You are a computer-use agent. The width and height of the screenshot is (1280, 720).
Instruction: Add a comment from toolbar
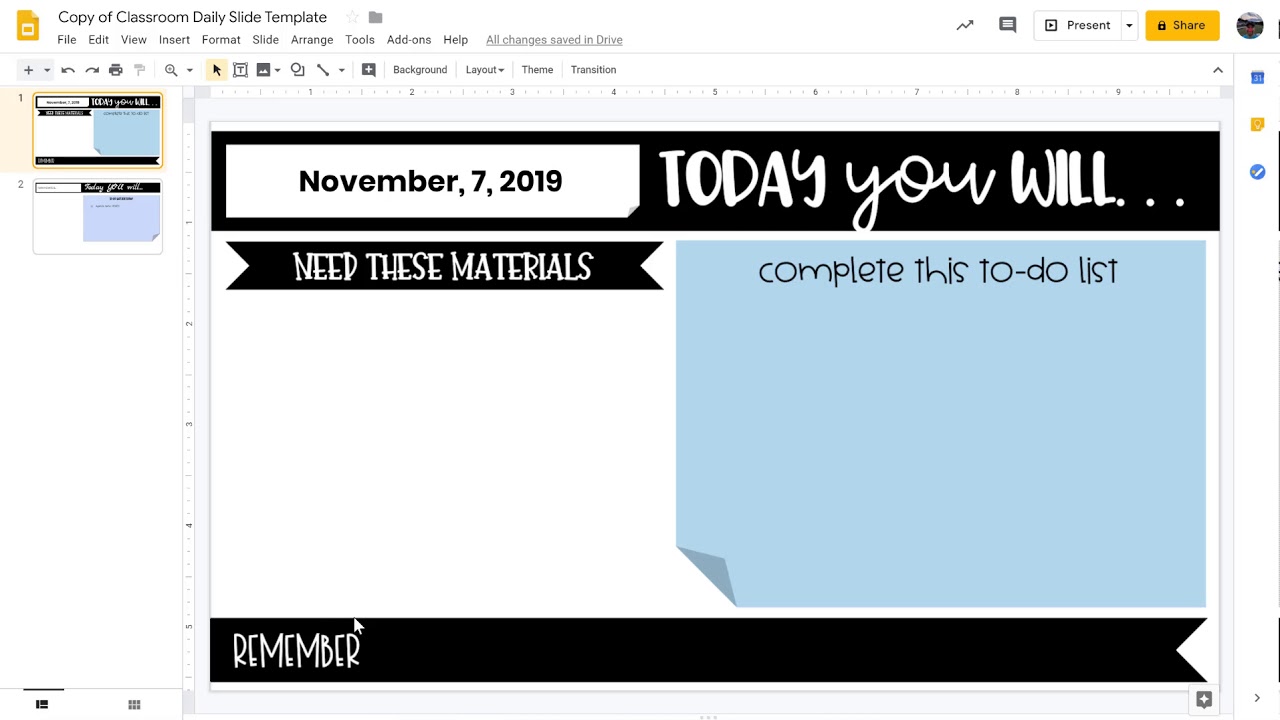click(368, 70)
